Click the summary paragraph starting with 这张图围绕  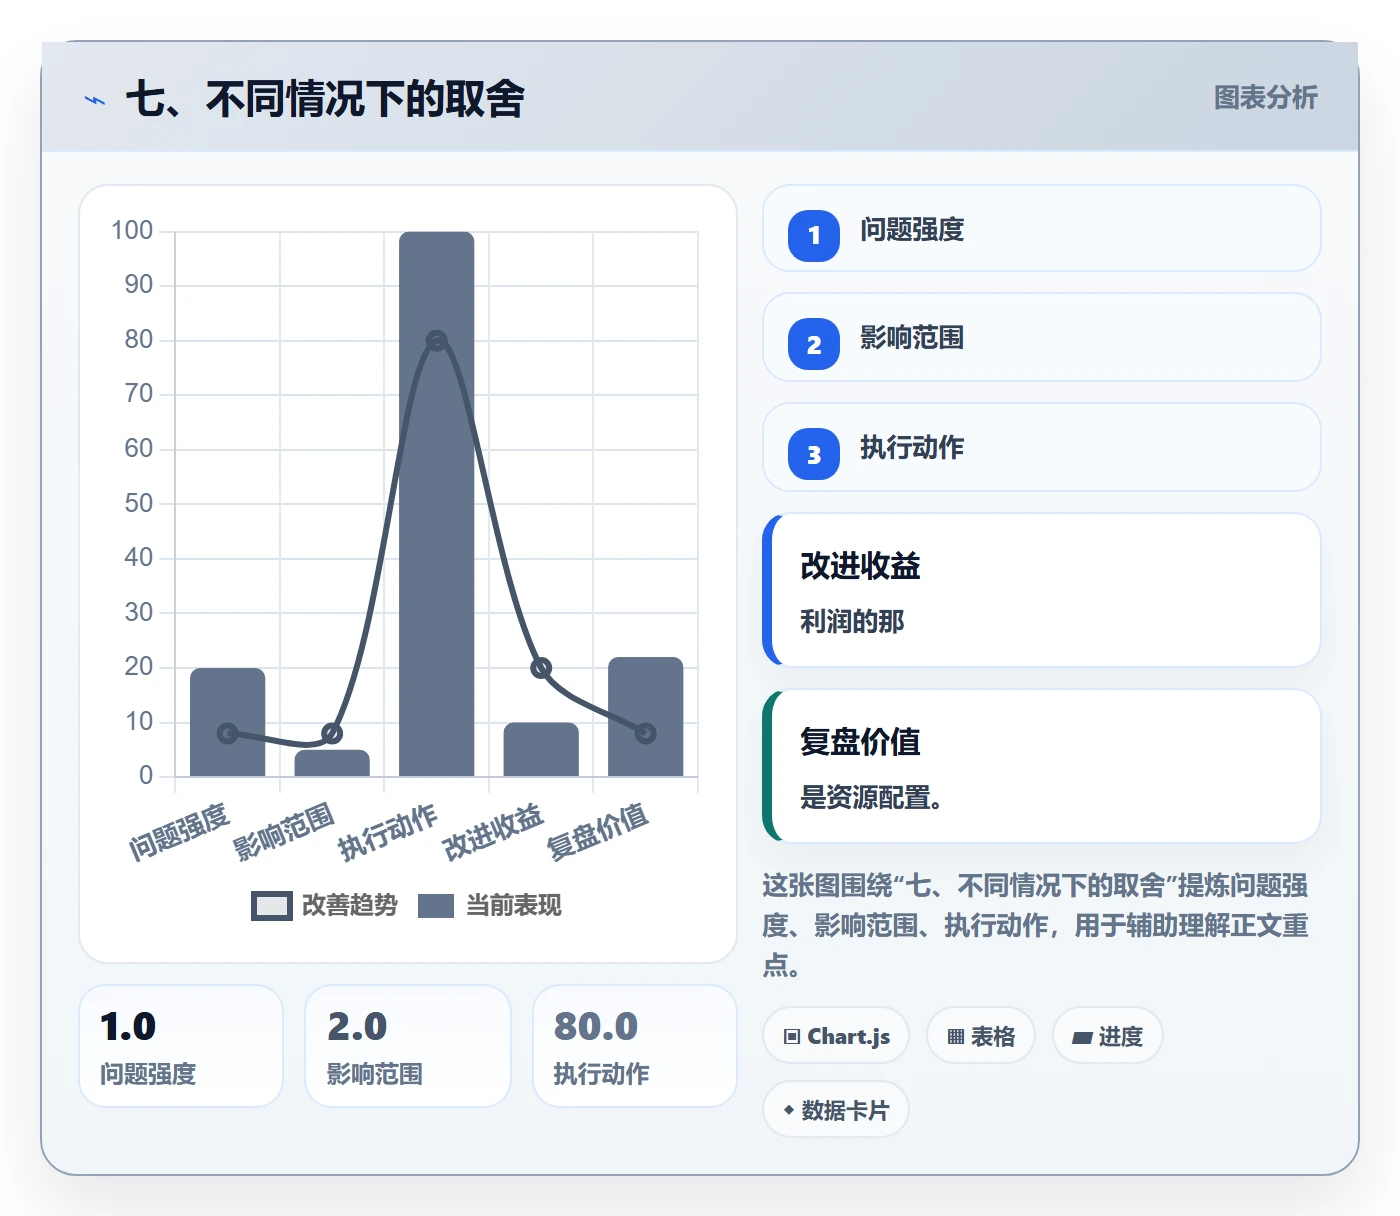(x=1036, y=925)
